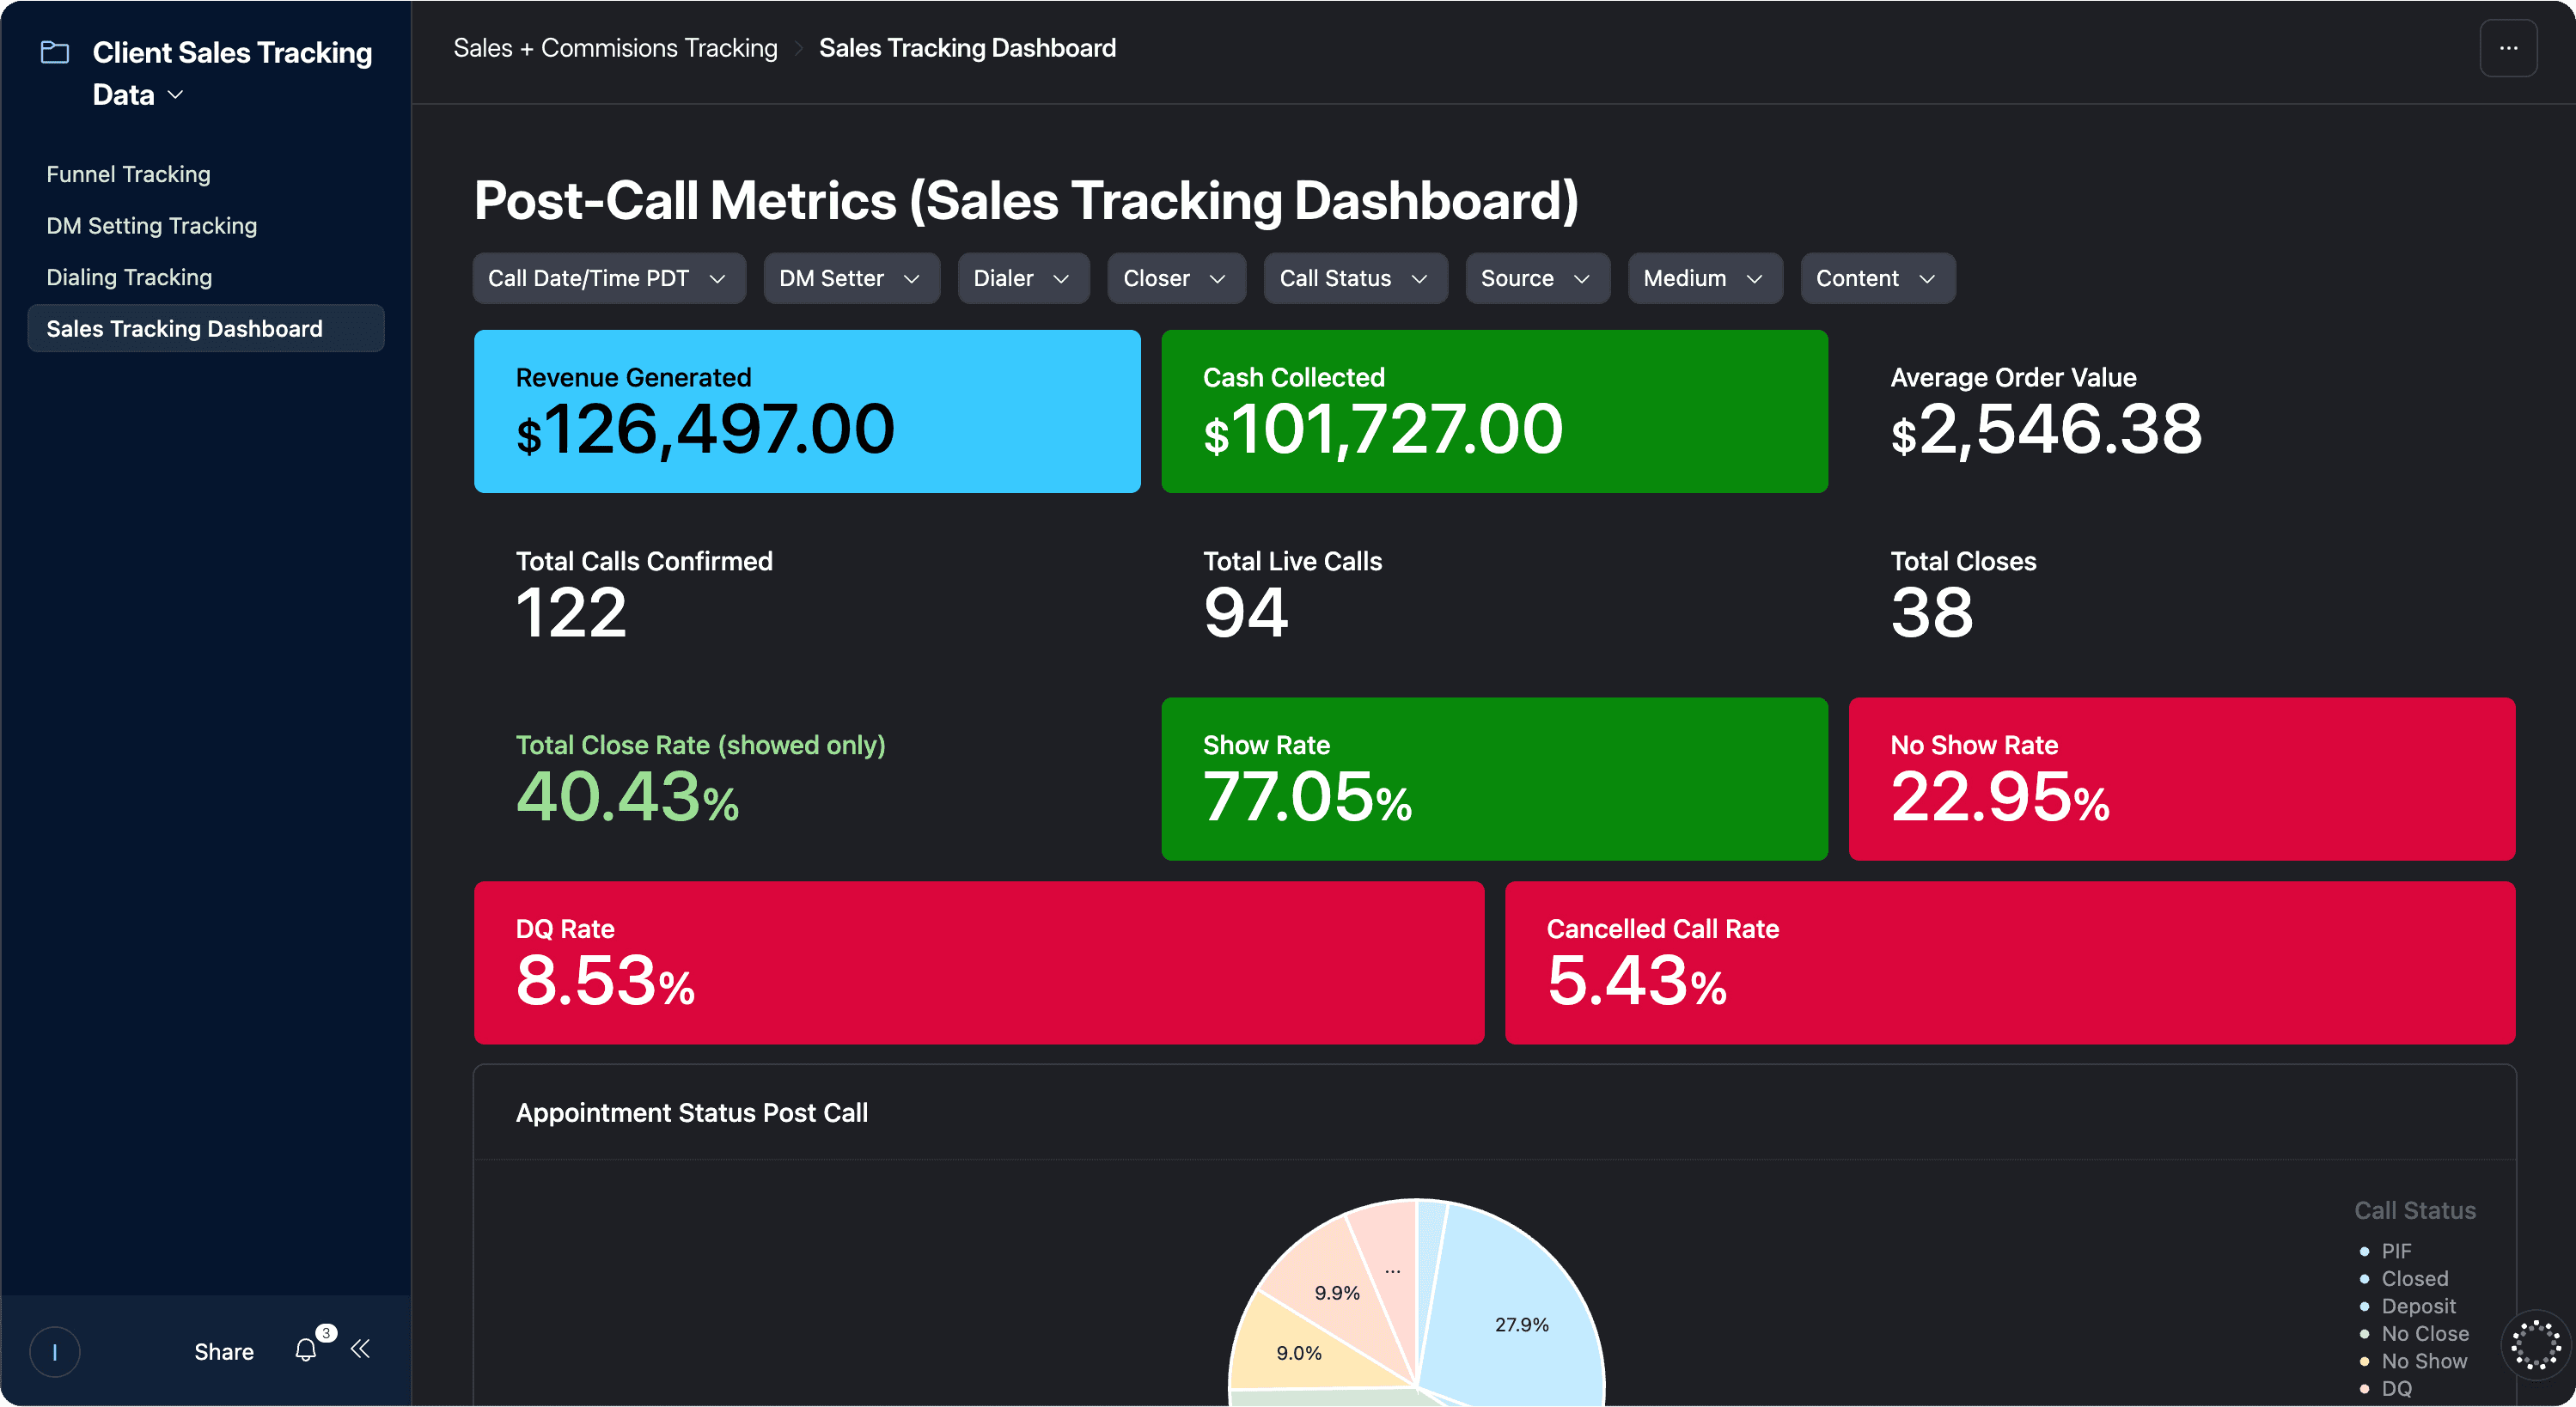
Task: Go to Sales + Commisions Tracking breadcrumb
Action: [x=615, y=48]
